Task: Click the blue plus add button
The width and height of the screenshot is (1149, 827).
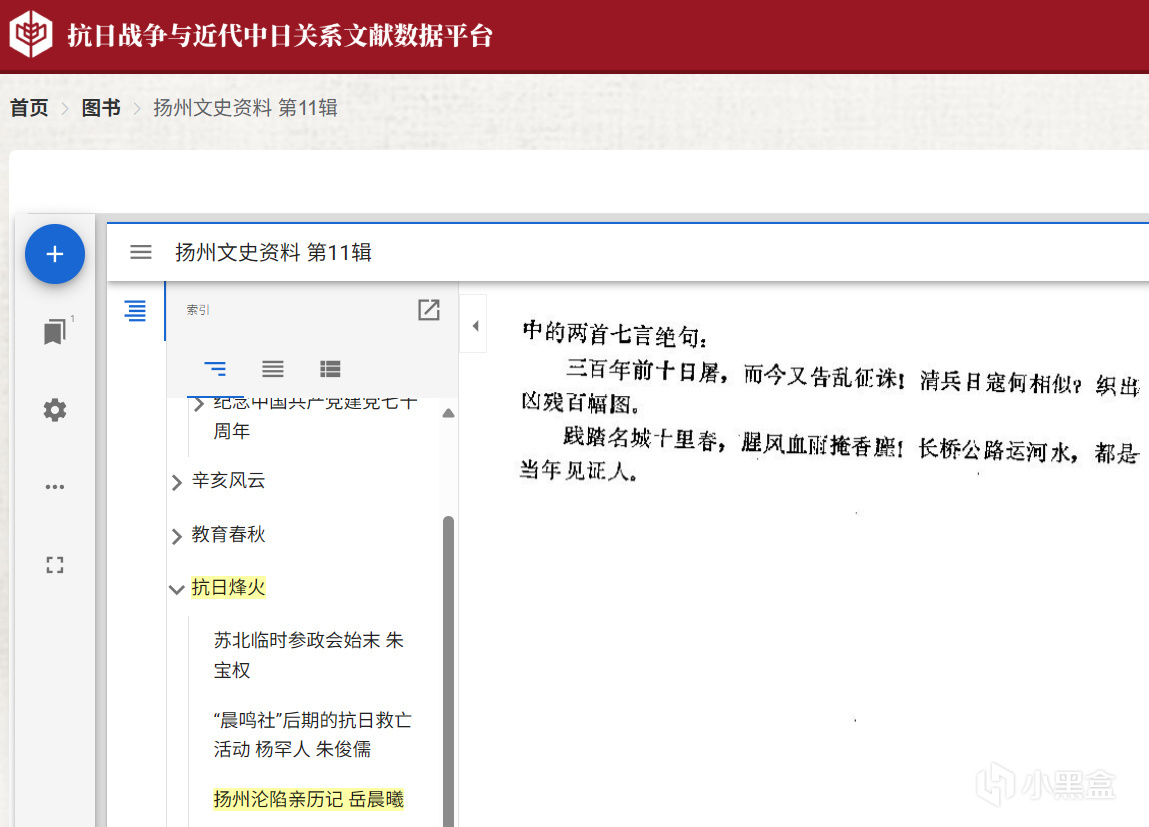Action: pyautogui.click(x=55, y=254)
